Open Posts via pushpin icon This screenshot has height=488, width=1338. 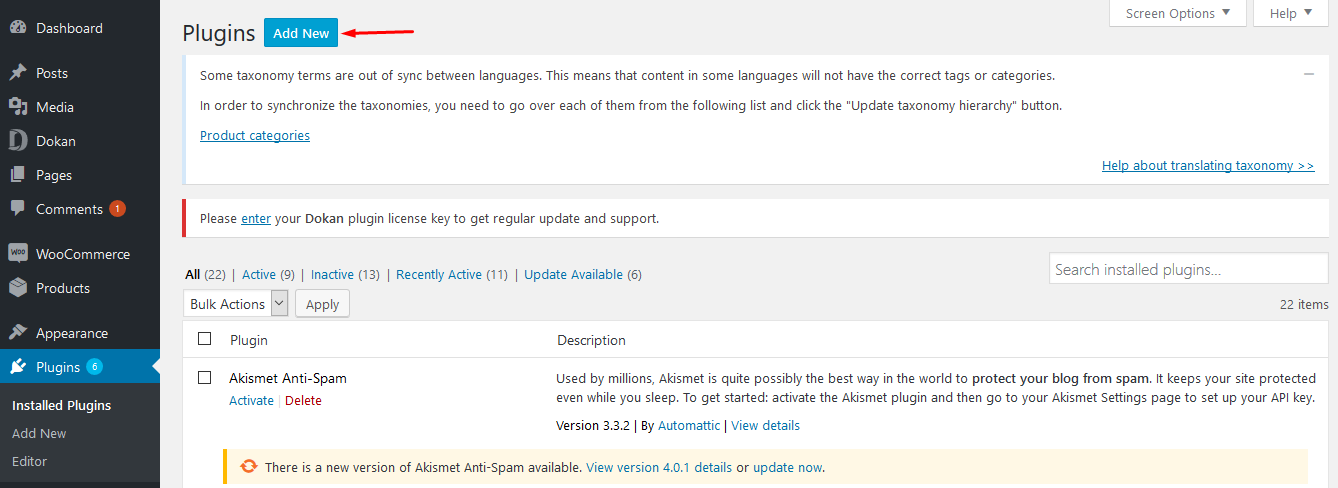(18, 73)
